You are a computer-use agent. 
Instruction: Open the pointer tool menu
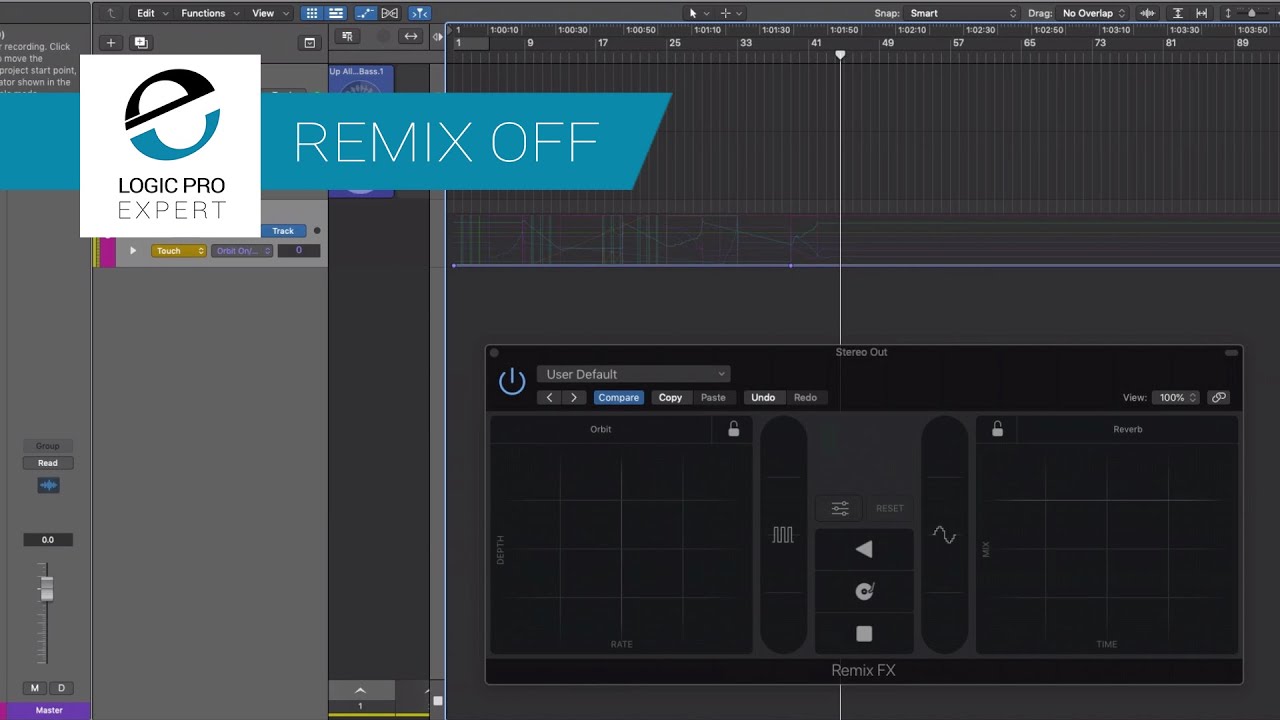699,13
